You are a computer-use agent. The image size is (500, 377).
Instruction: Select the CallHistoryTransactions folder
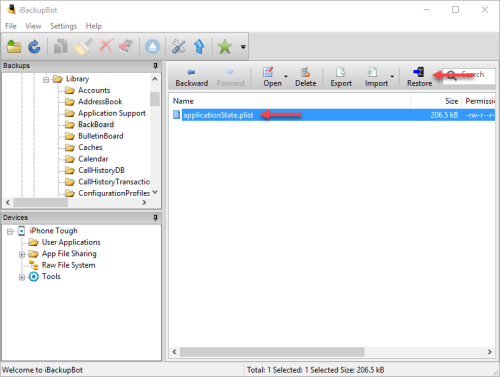pyautogui.click(x=114, y=182)
